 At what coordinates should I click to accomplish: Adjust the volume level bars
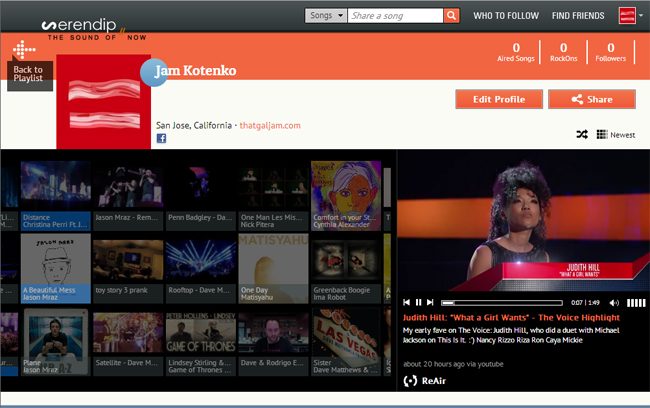pos(636,303)
